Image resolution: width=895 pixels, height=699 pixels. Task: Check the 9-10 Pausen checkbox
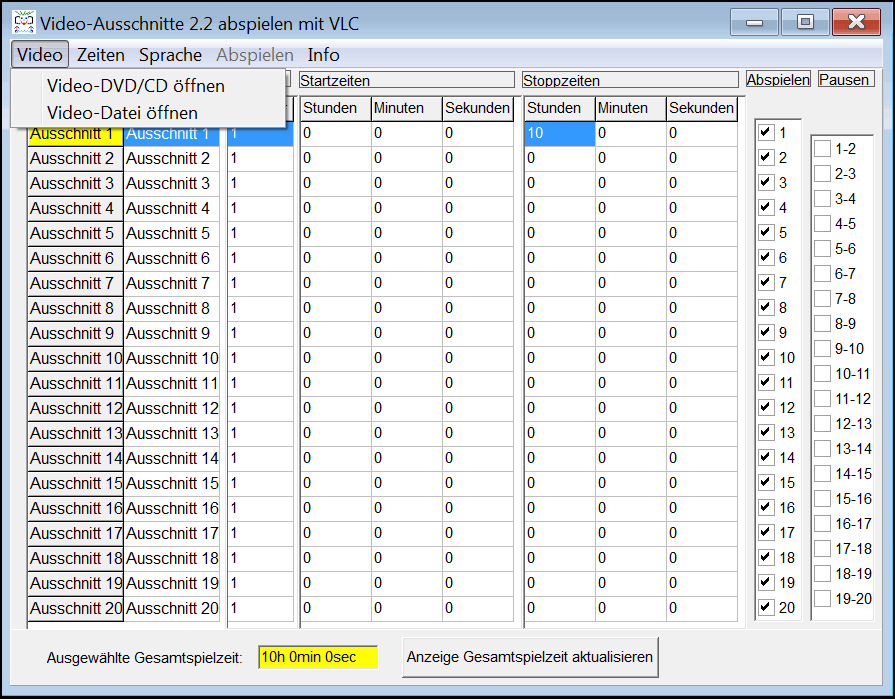click(822, 349)
